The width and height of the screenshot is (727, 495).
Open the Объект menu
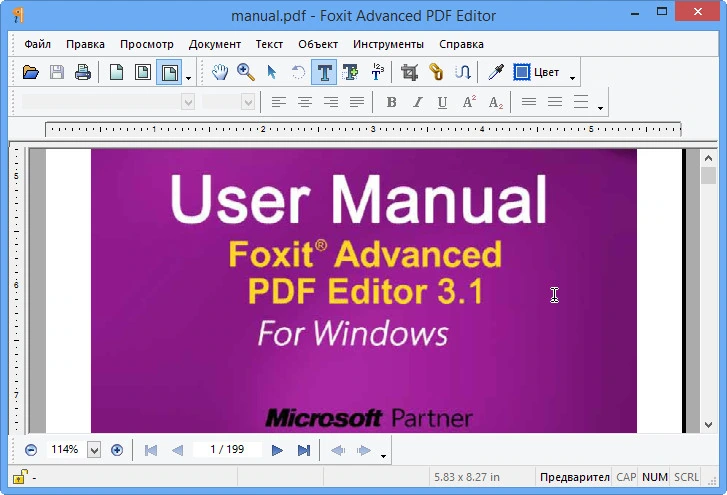point(318,44)
